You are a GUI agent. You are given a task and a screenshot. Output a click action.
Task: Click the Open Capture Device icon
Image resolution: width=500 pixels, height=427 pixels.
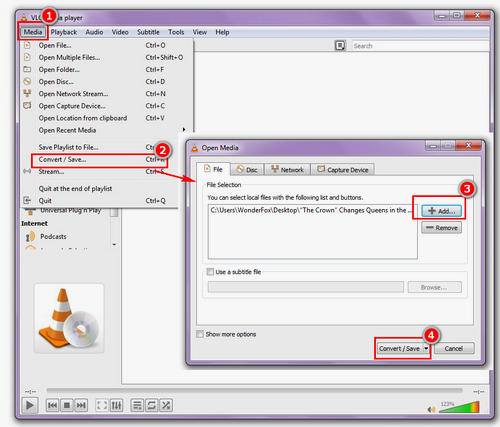point(27,106)
